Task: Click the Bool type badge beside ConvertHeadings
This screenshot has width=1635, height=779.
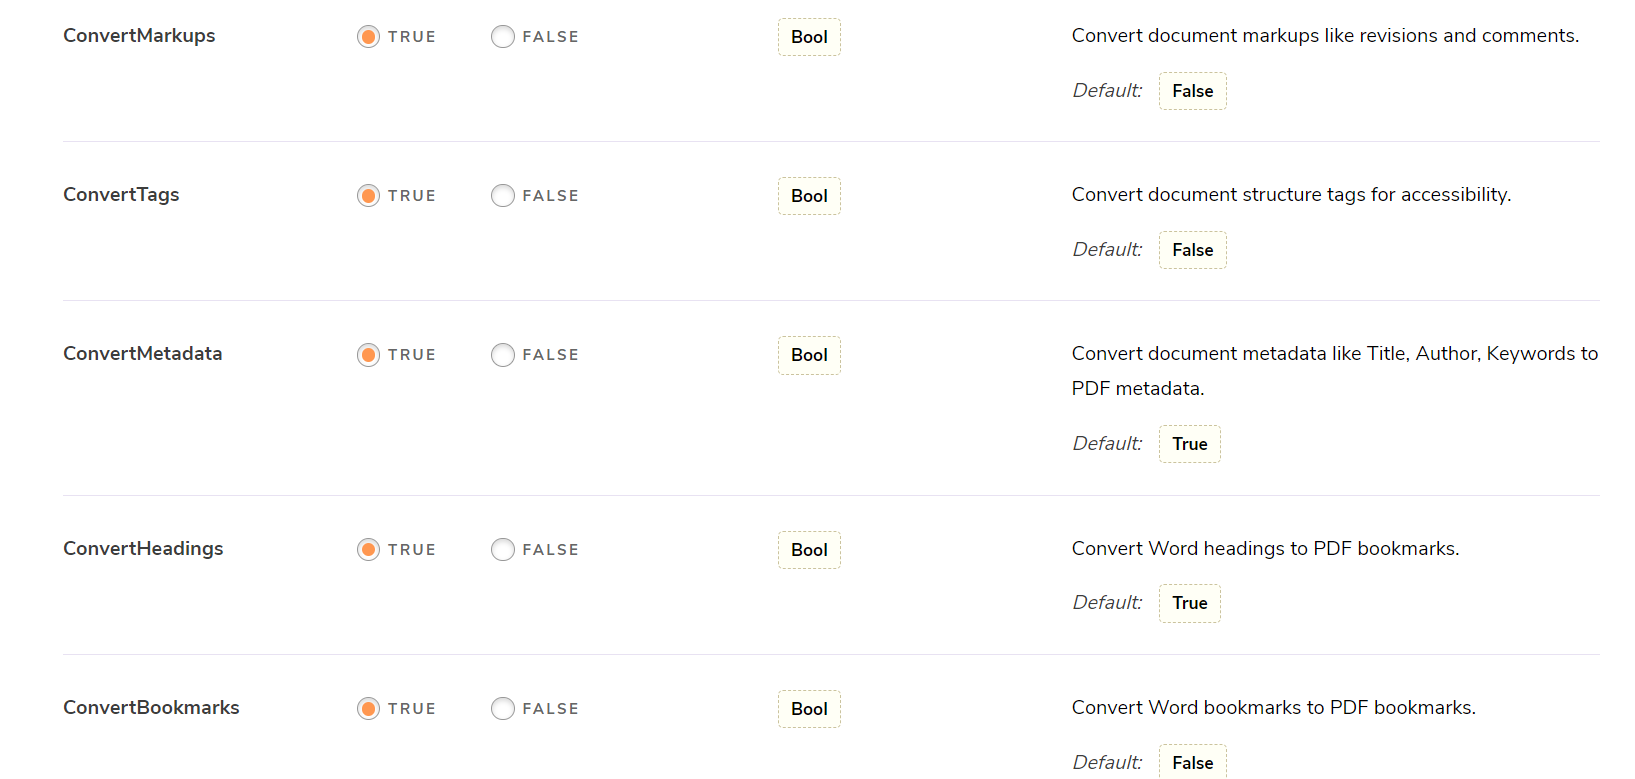Action: (x=809, y=549)
